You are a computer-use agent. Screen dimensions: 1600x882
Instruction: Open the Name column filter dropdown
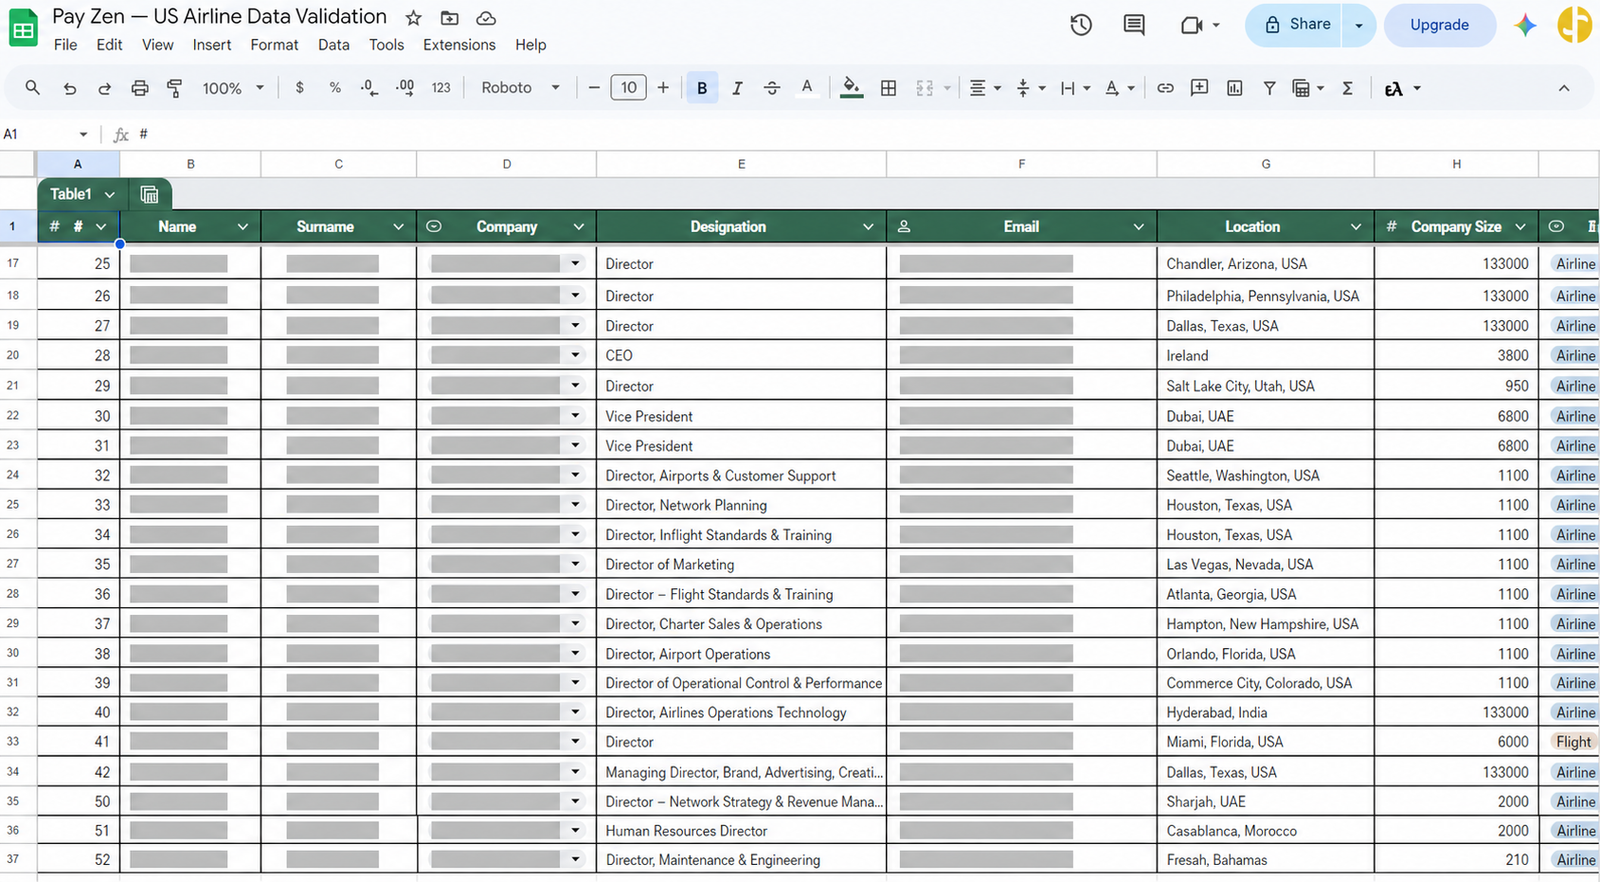(243, 227)
